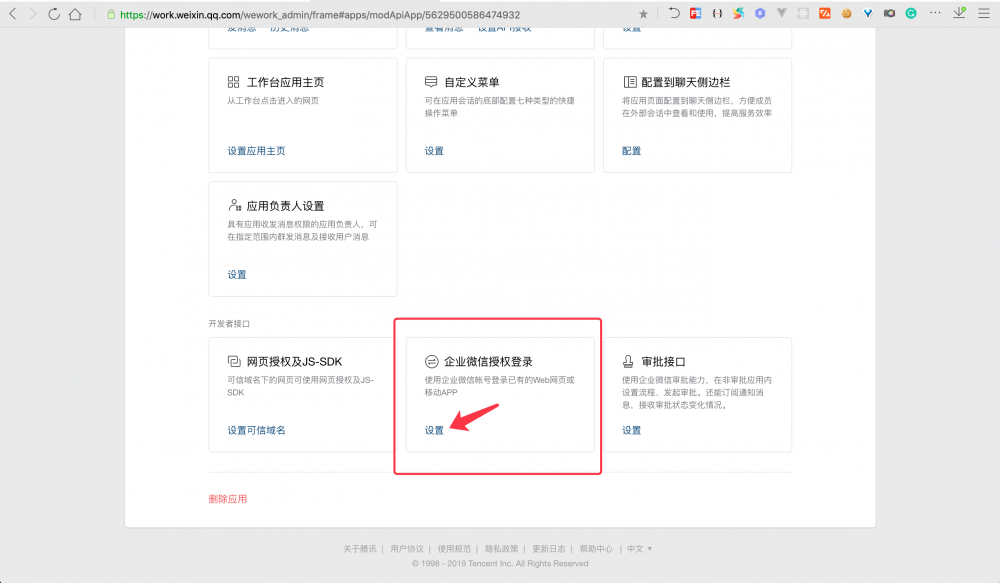Expand hidden extensions via the ellipsis
Image resolution: width=1000 pixels, height=583 pixels.
click(x=935, y=13)
